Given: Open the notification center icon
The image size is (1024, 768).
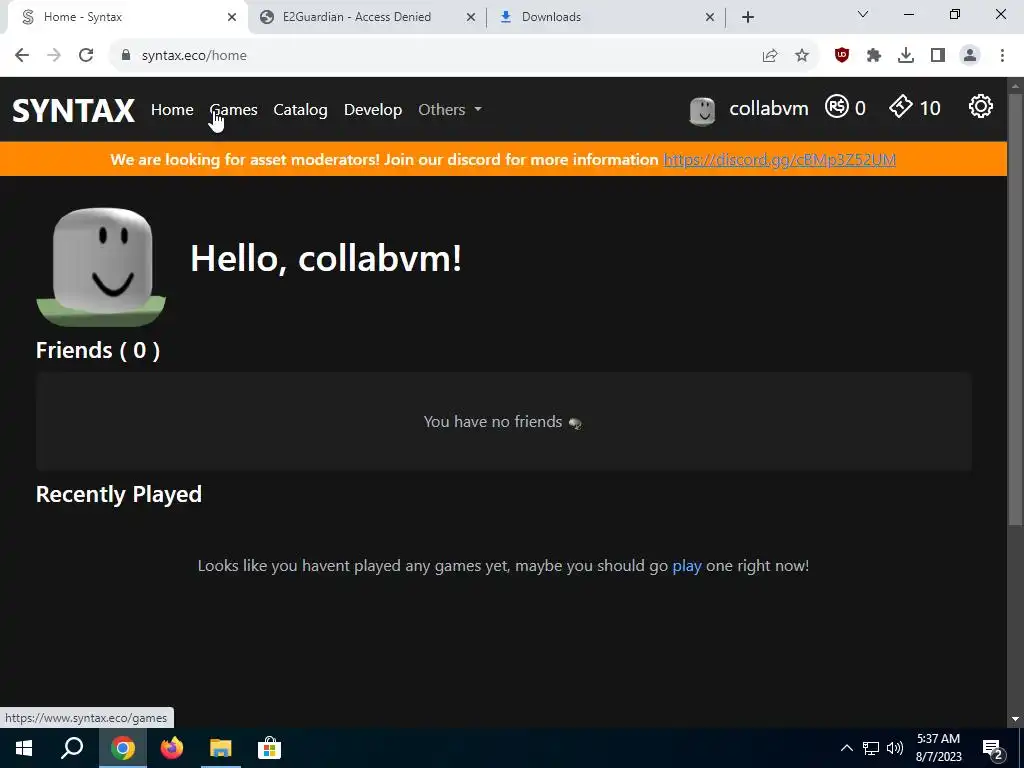Looking at the screenshot, I should pyautogui.click(x=993, y=748).
